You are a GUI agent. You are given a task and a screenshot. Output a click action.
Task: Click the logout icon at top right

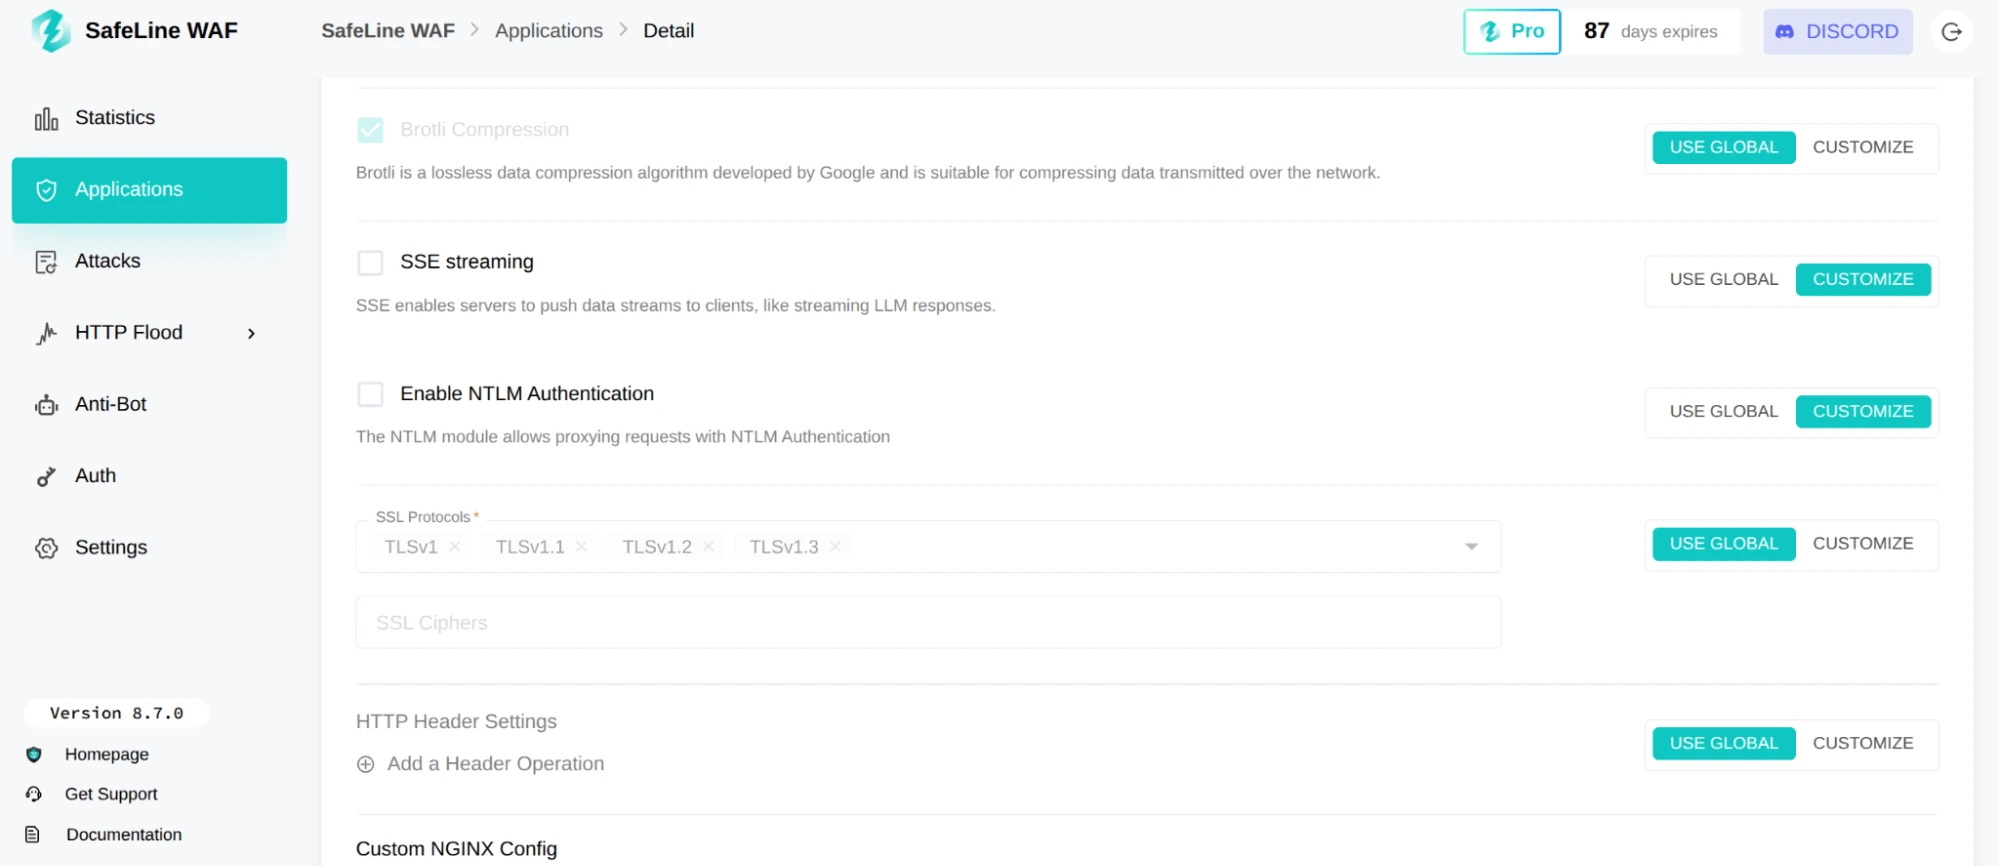1951,32
